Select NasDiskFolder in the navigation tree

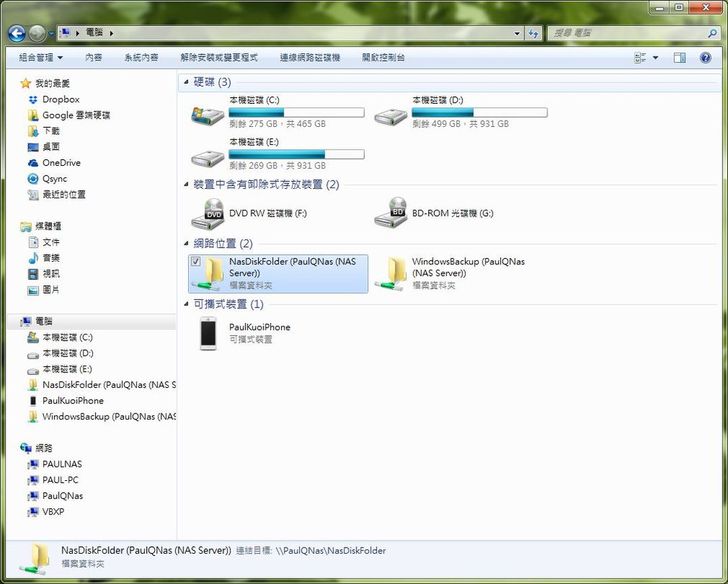point(109,385)
